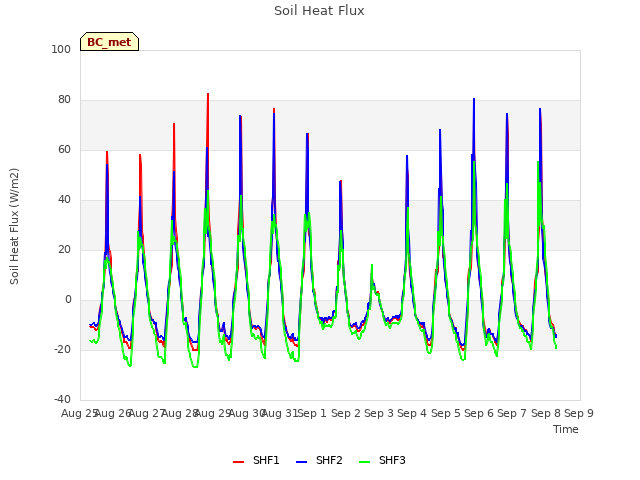The height and width of the screenshot is (480, 640).
Task: Click the 100 y-axis tick label
Action: coord(61,49)
